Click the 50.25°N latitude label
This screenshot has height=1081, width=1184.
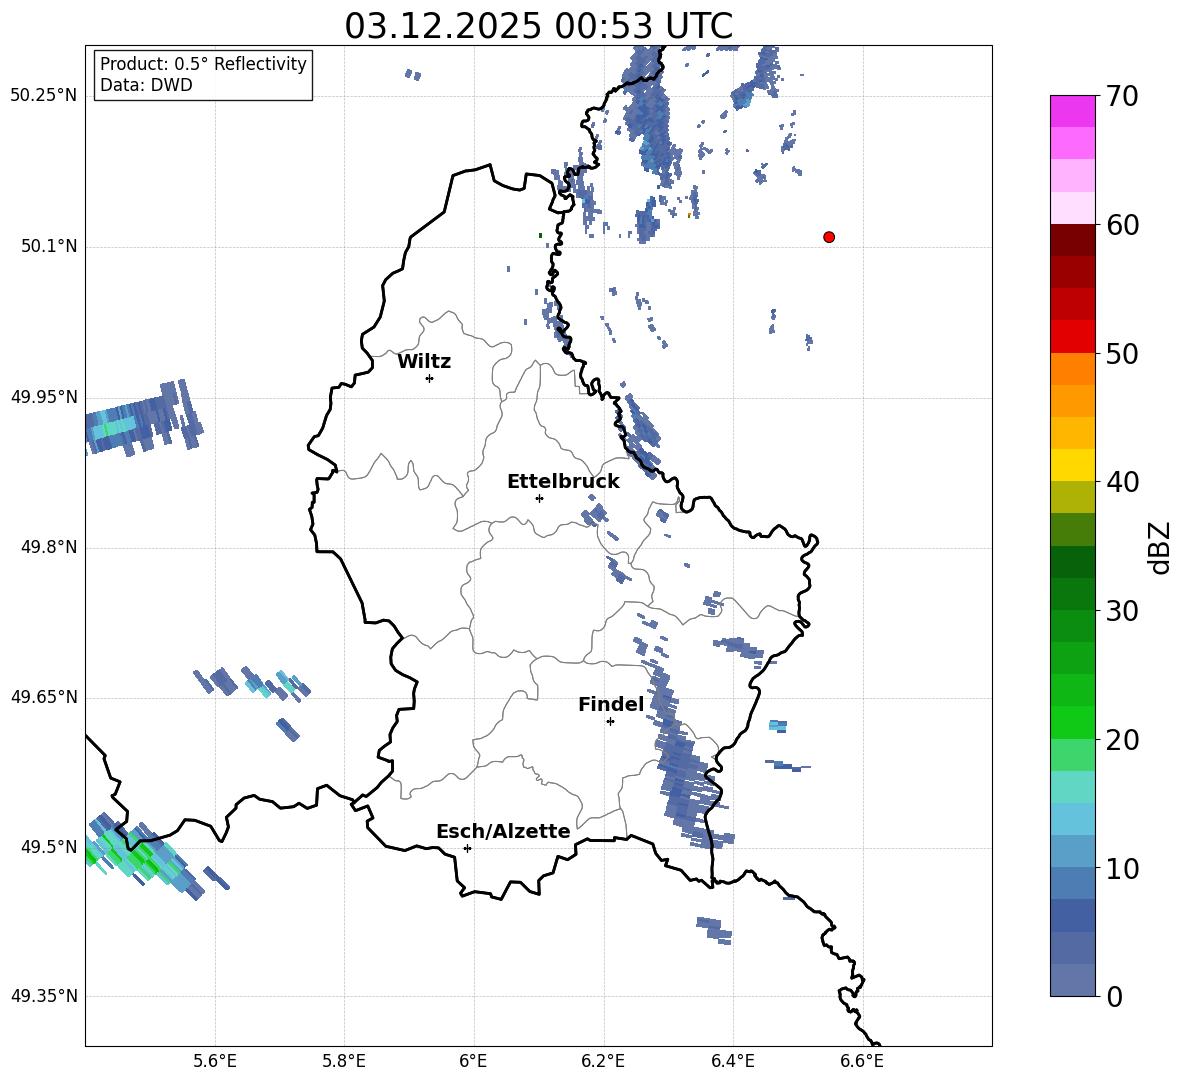point(44,96)
